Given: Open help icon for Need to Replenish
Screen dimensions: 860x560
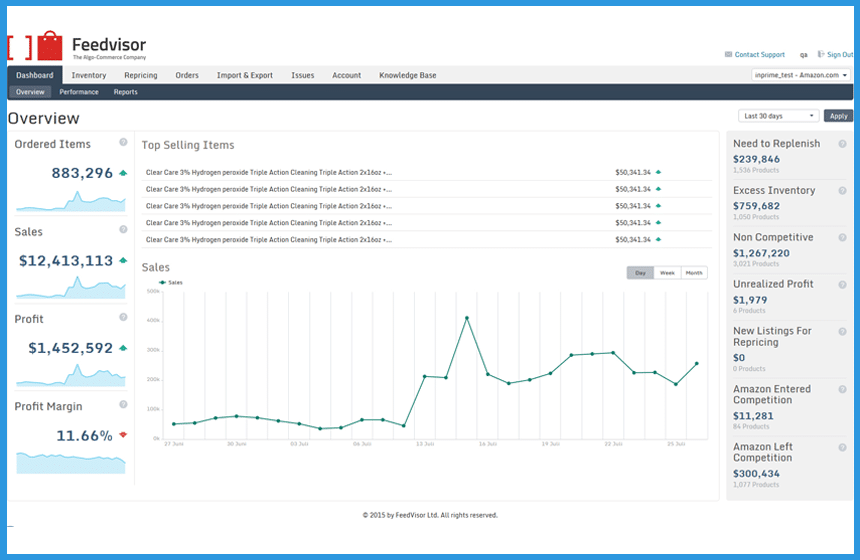Looking at the screenshot, I should click(x=842, y=144).
